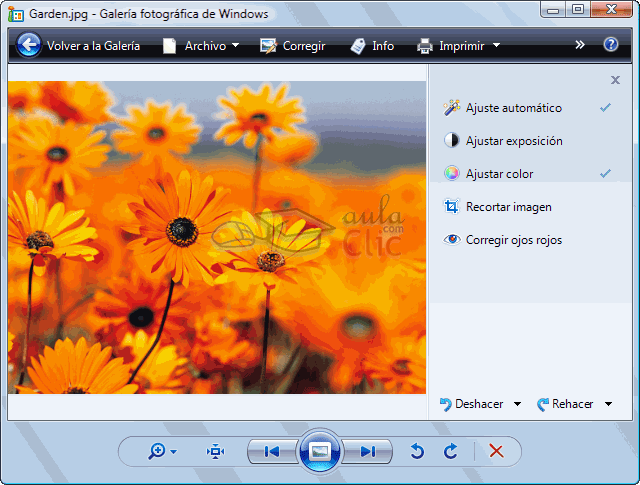
Task: Open the Ajustar exposición options
Action: tap(513, 141)
